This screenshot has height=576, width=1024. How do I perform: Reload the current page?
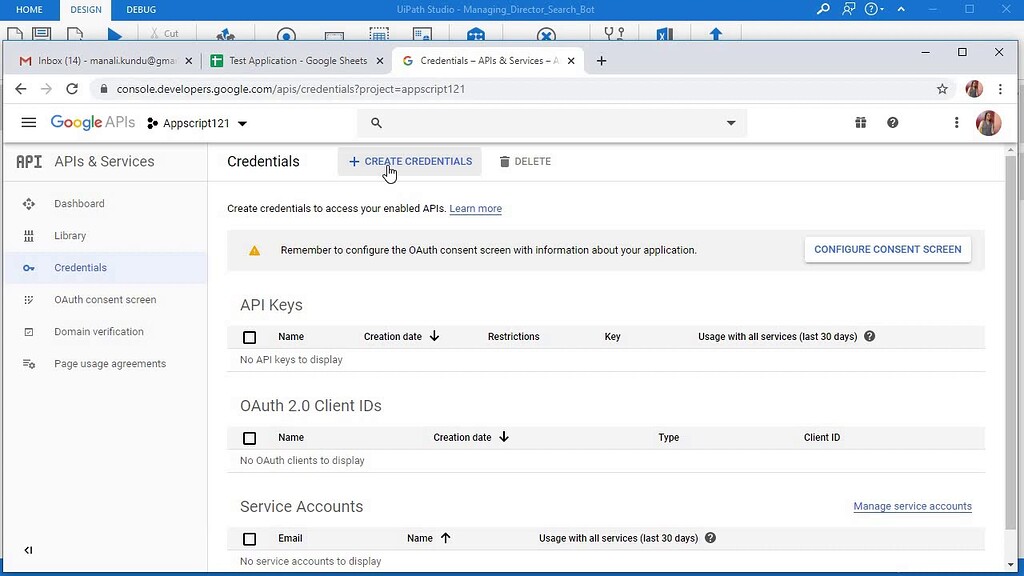pyautogui.click(x=71, y=88)
